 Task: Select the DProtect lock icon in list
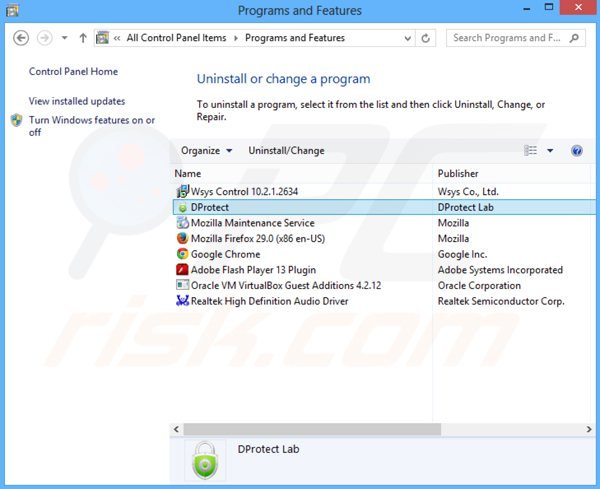click(183, 207)
